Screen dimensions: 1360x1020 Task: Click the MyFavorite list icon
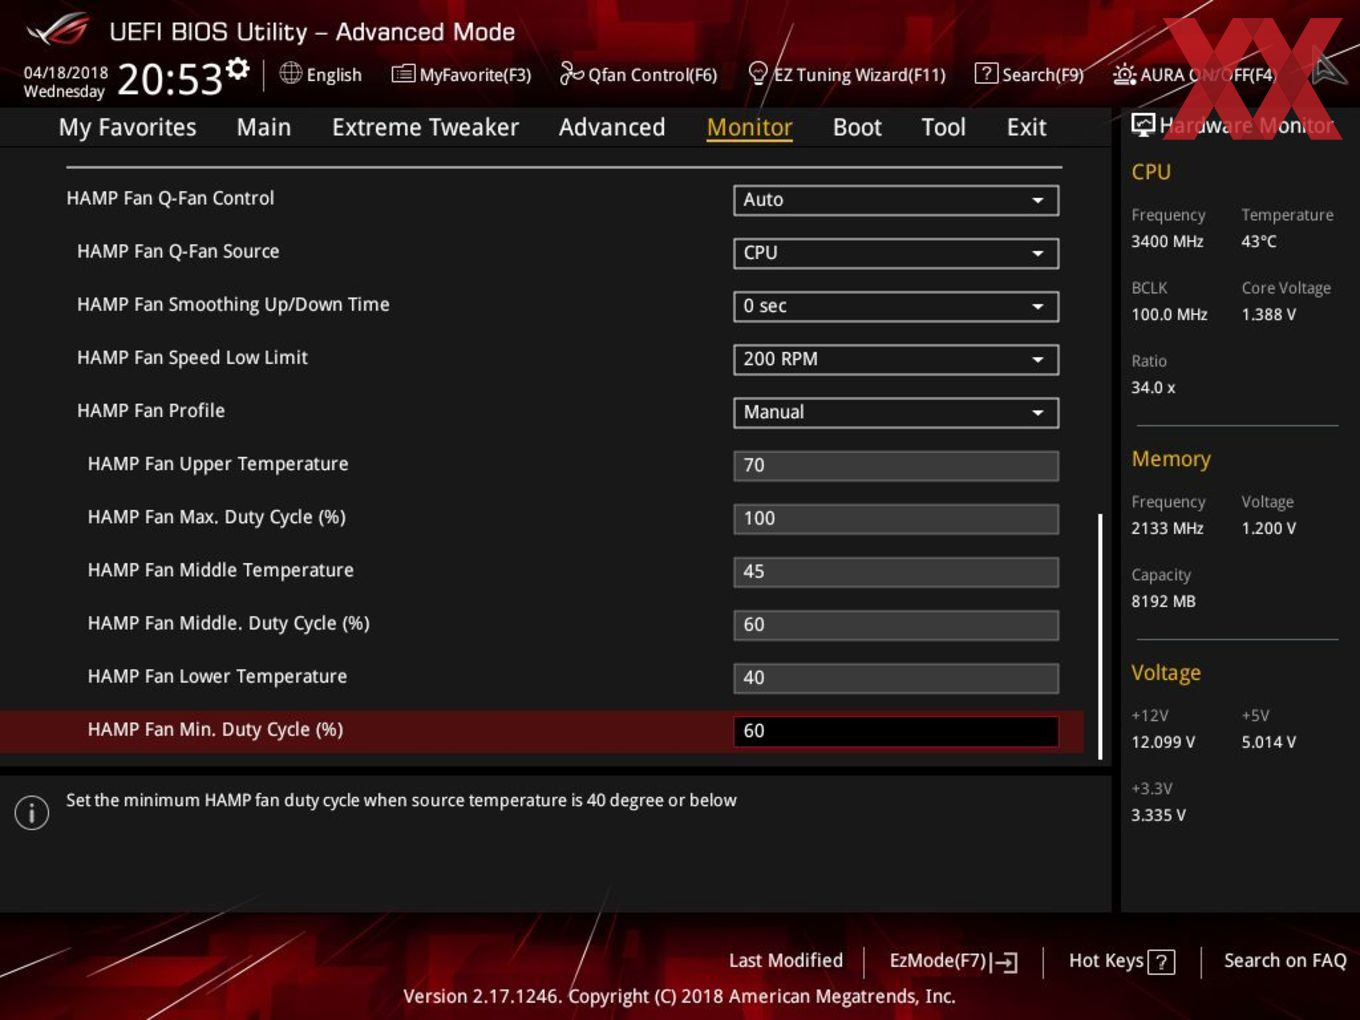coord(403,74)
